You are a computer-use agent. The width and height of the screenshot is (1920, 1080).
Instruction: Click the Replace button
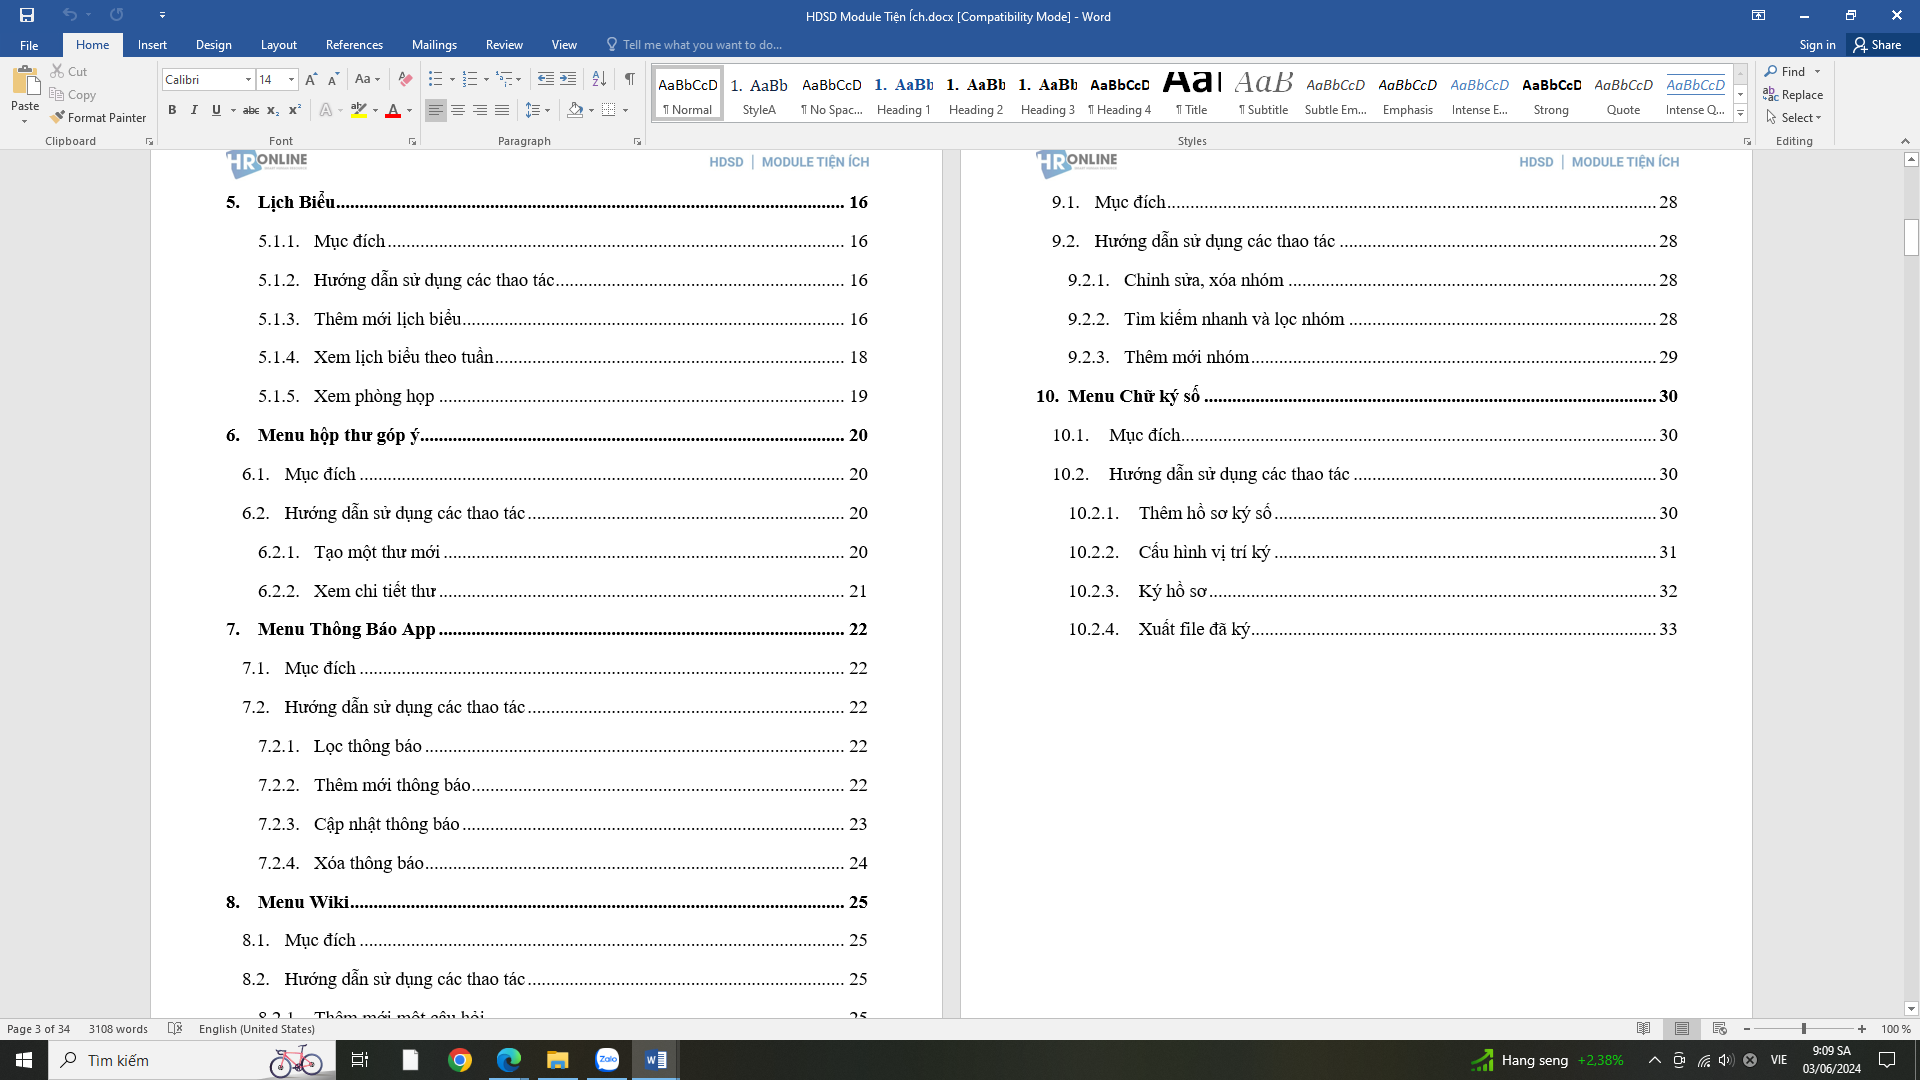click(x=1794, y=95)
